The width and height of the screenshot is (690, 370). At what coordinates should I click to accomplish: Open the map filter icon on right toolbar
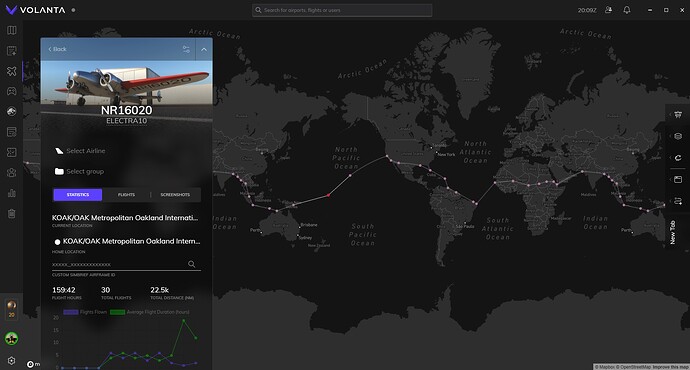678,115
